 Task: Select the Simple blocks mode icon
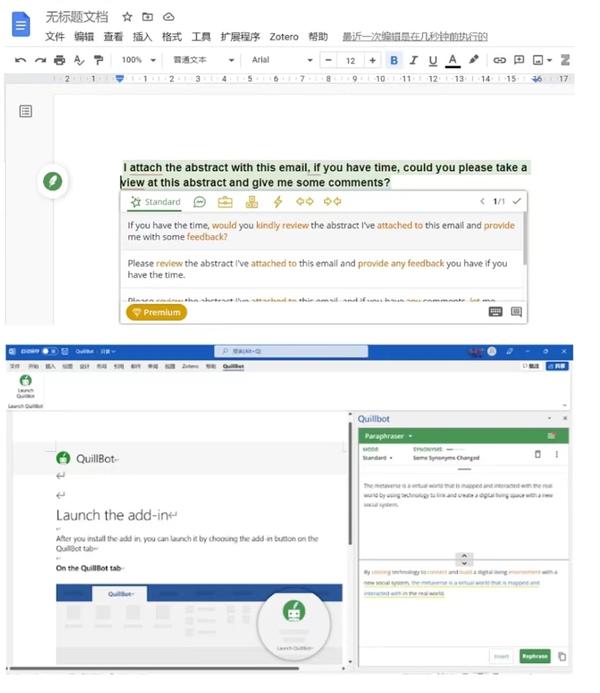[252, 202]
